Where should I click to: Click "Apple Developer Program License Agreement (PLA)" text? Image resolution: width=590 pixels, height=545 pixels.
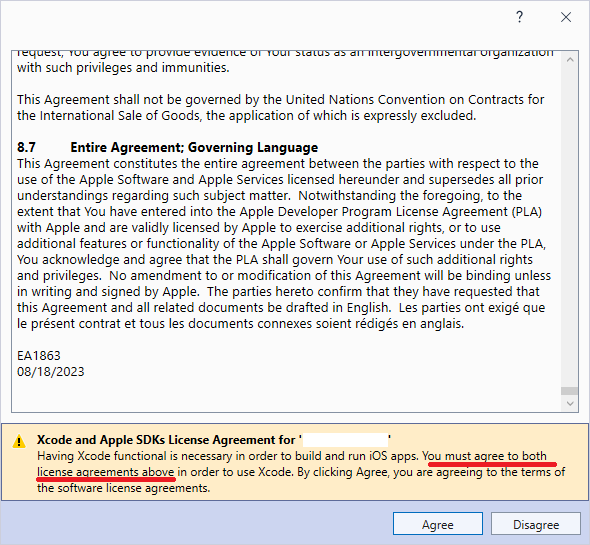[391, 212]
